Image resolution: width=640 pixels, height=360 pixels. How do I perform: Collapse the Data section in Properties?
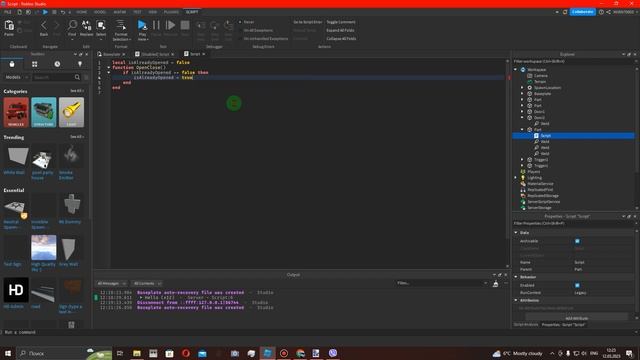click(x=516, y=233)
